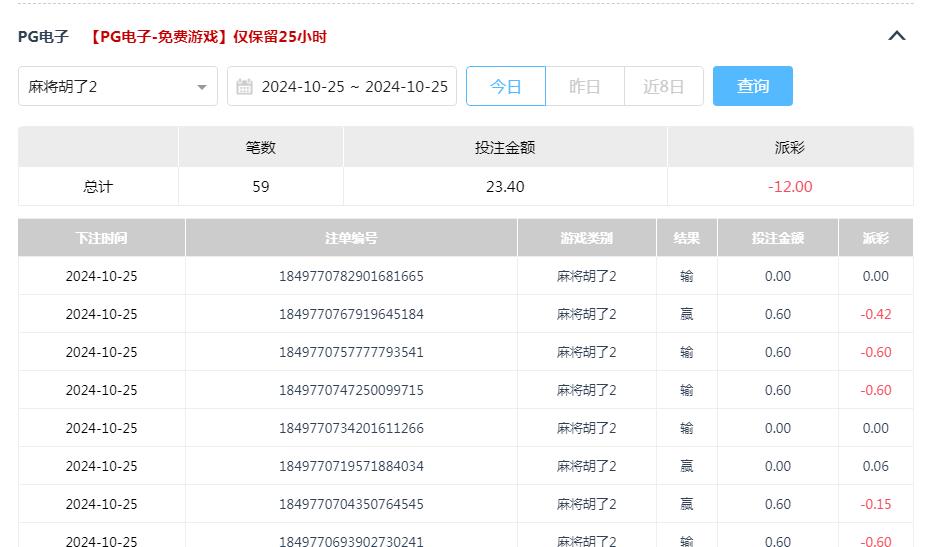This screenshot has width=934, height=547.
Task: Click result 输 in order 1849770782901681665 row
Action: [x=687, y=276]
